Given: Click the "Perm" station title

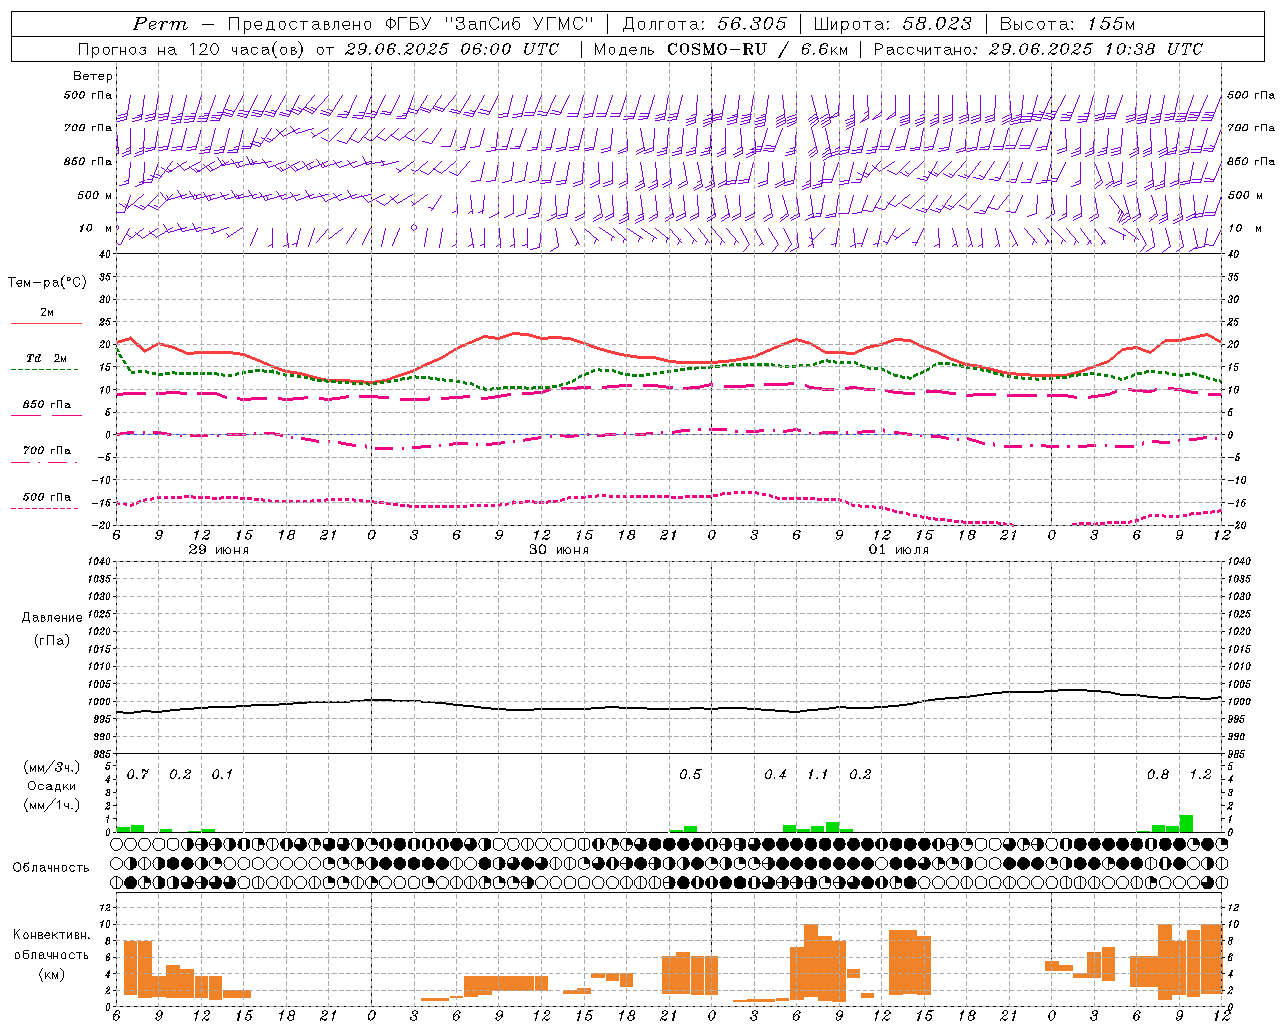Looking at the screenshot, I should [x=160, y=24].
